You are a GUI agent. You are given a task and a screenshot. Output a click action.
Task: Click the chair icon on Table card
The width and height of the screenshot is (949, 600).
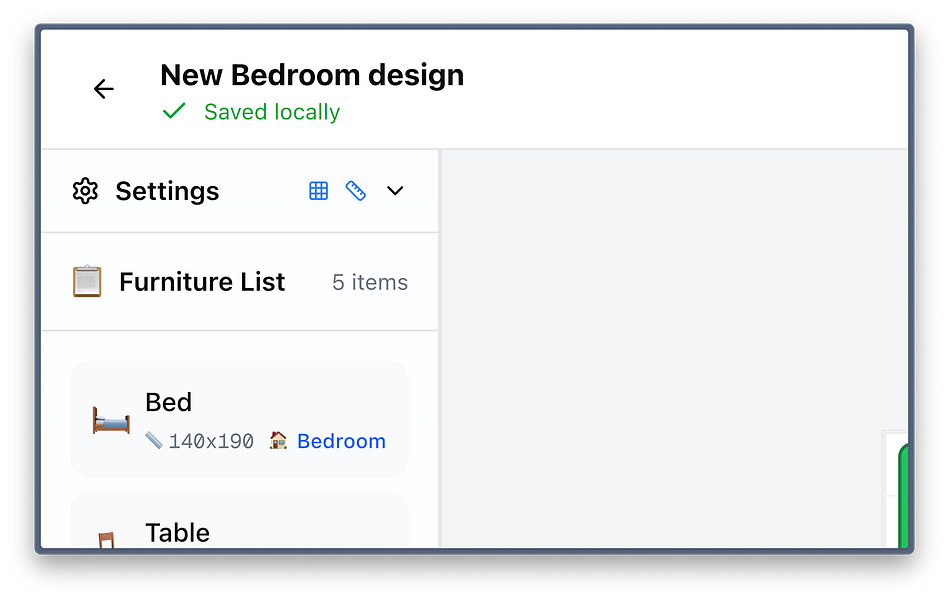tap(106, 540)
